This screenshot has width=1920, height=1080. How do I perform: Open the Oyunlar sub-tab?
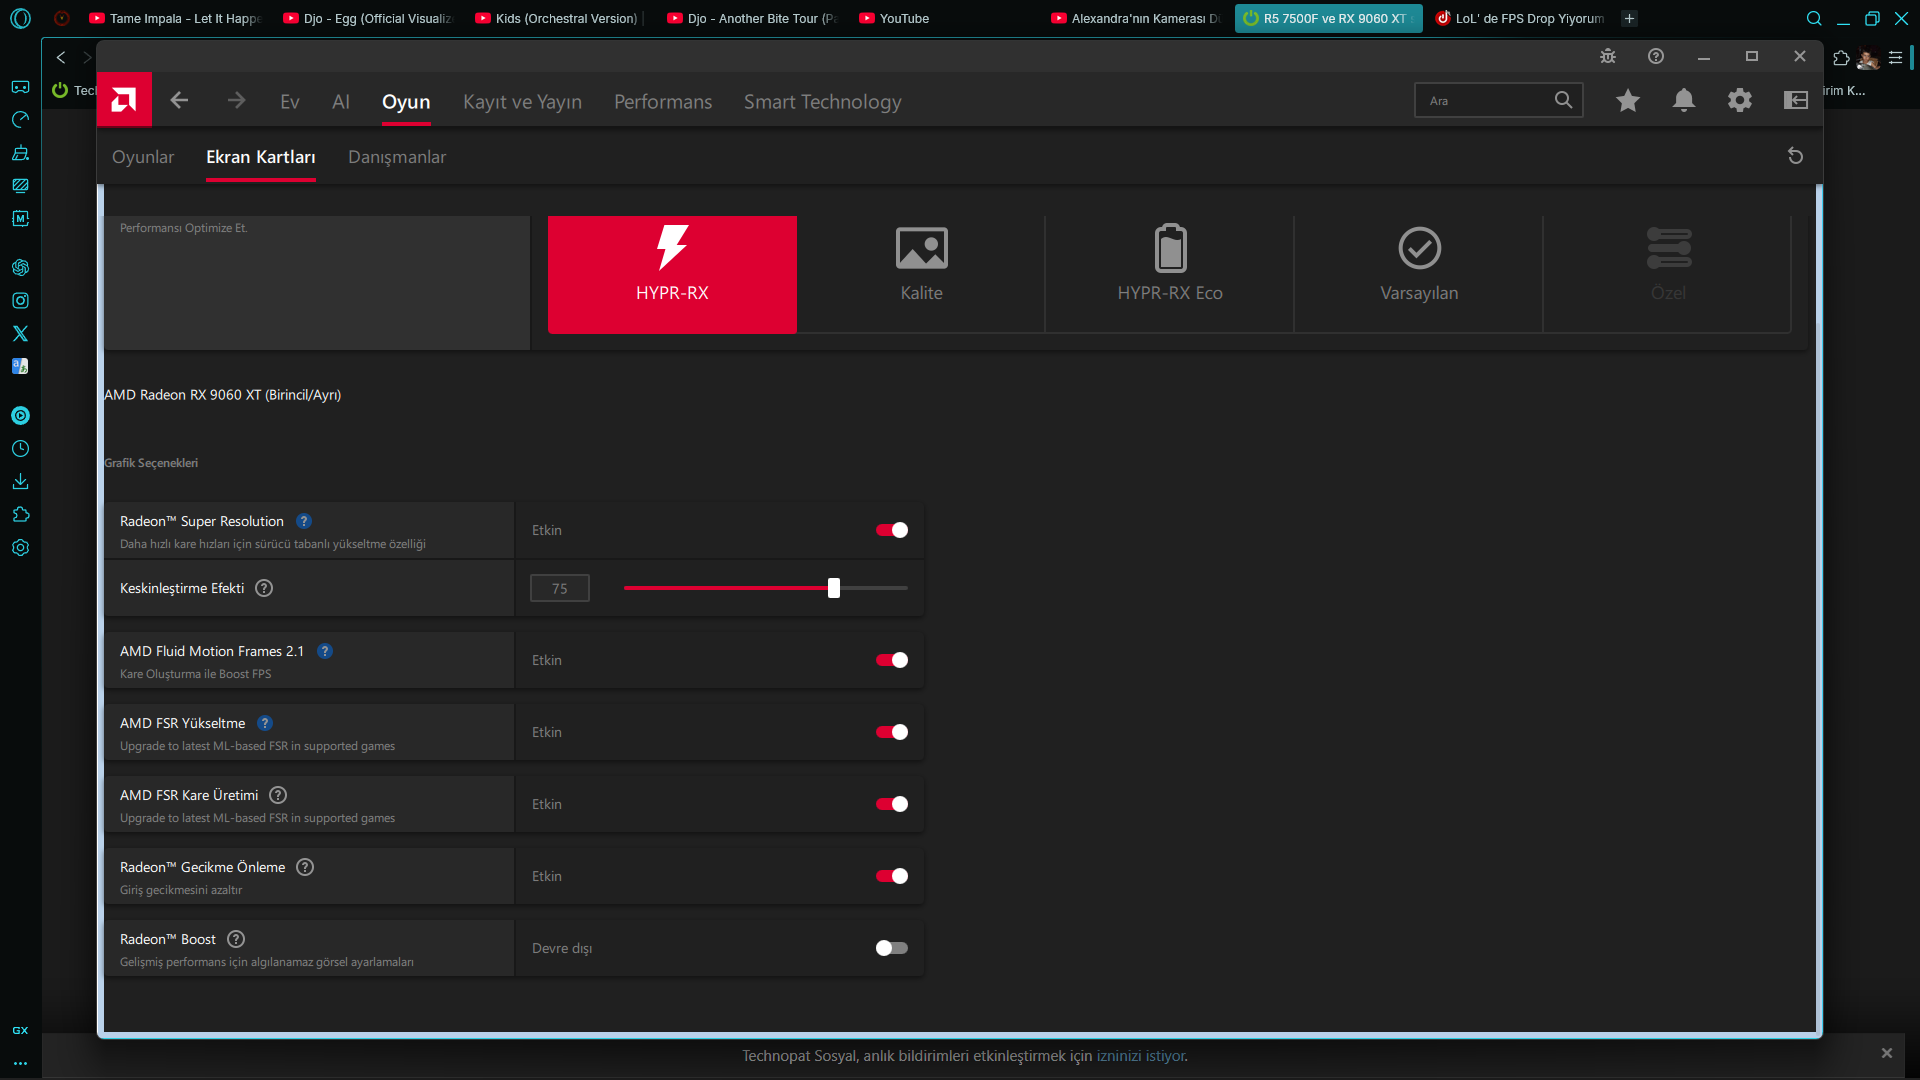click(x=143, y=157)
